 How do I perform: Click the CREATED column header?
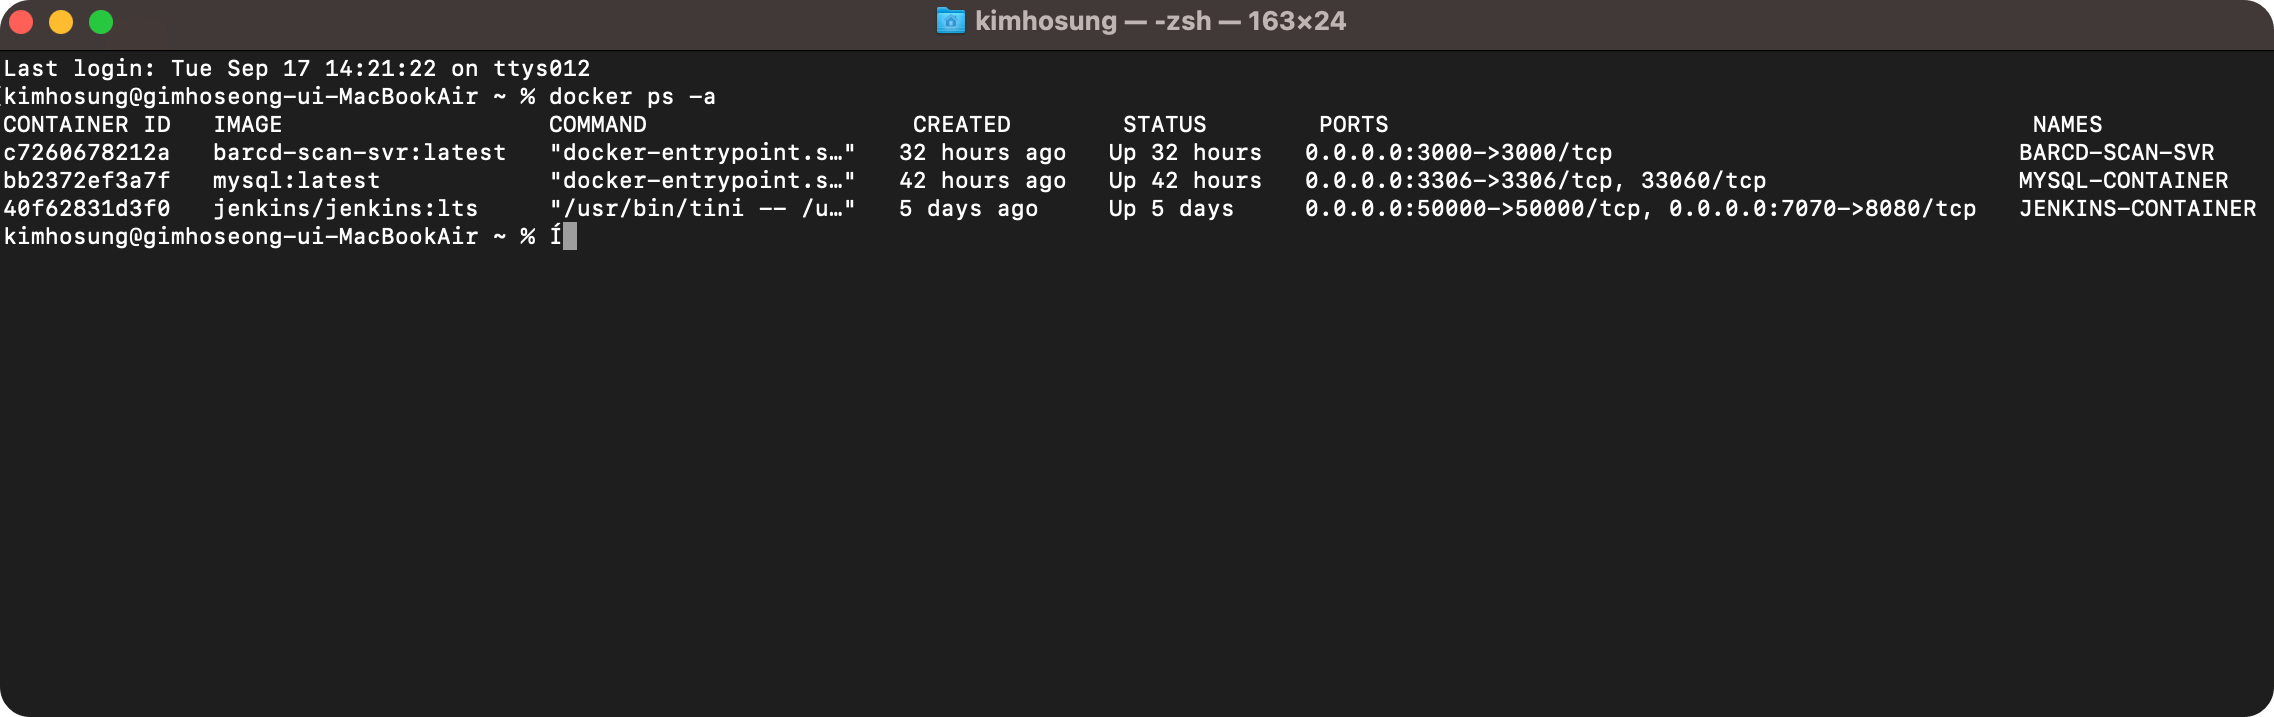tap(962, 125)
